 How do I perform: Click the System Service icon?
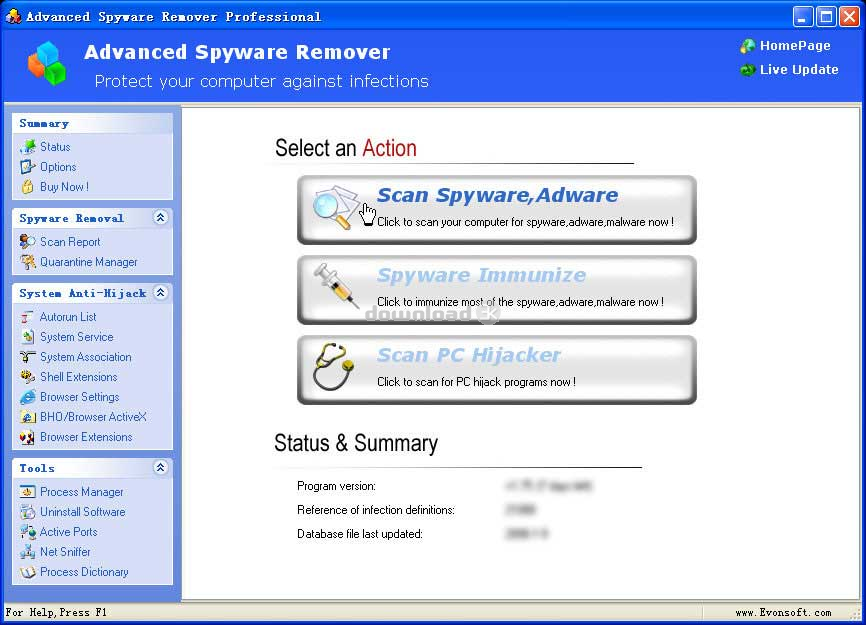tap(28, 337)
